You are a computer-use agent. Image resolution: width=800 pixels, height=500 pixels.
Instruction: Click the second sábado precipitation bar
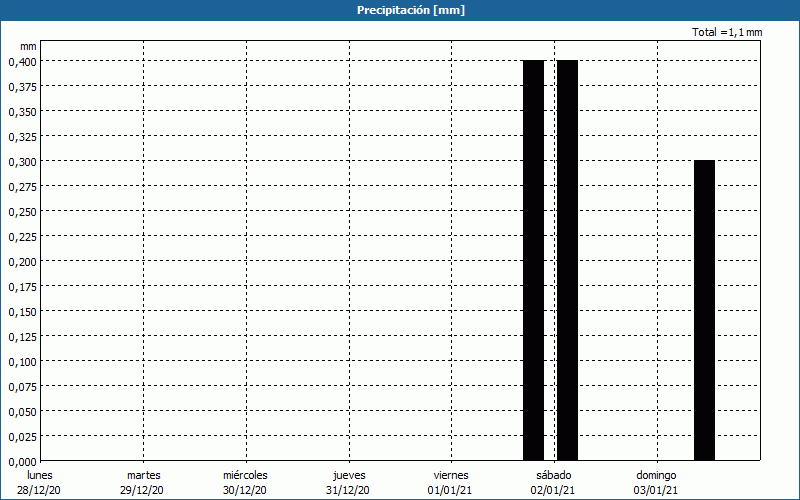point(567,260)
